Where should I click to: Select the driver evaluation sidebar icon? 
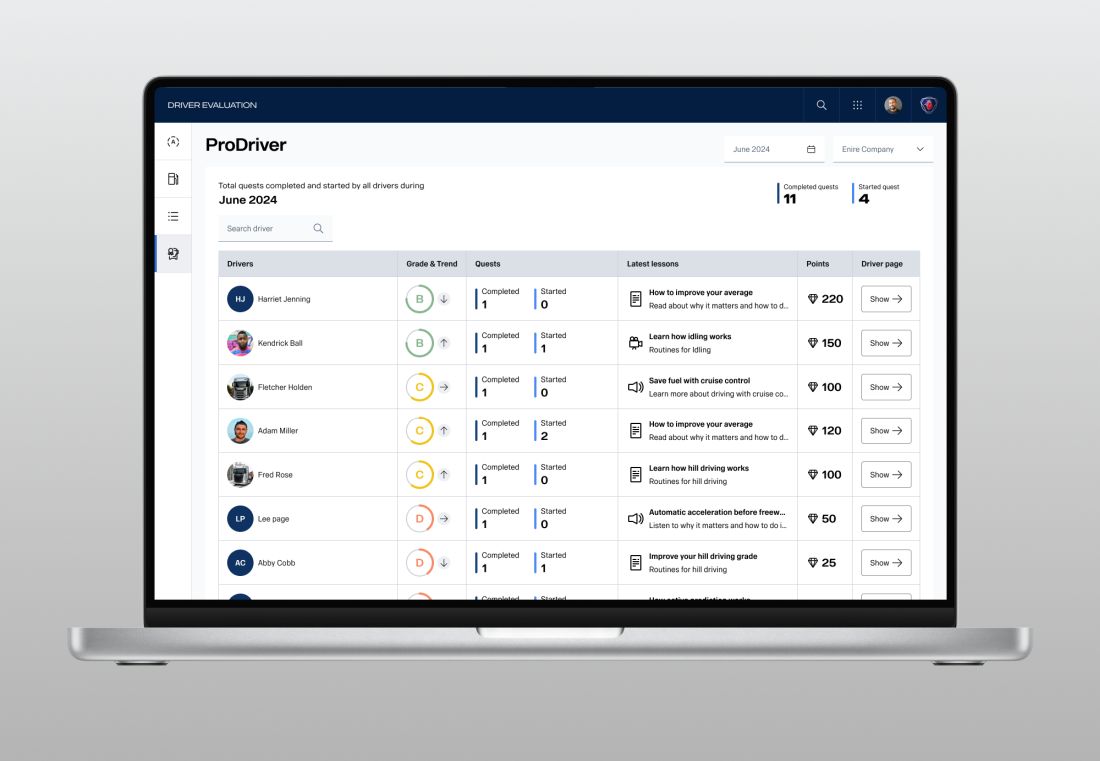pos(173,253)
